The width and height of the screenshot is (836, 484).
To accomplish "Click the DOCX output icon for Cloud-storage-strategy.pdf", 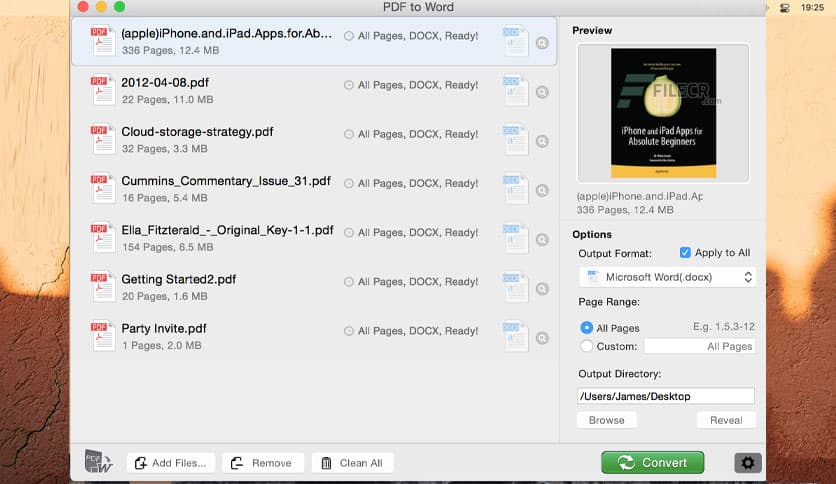I will [x=515, y=139].
